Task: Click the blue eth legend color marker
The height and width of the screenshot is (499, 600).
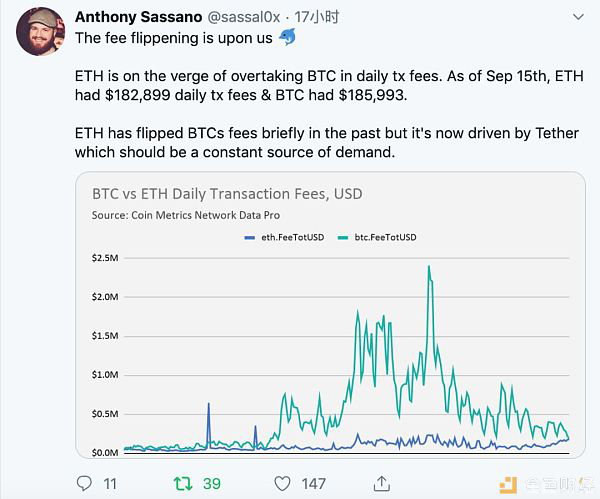Action: coord(249,238)
